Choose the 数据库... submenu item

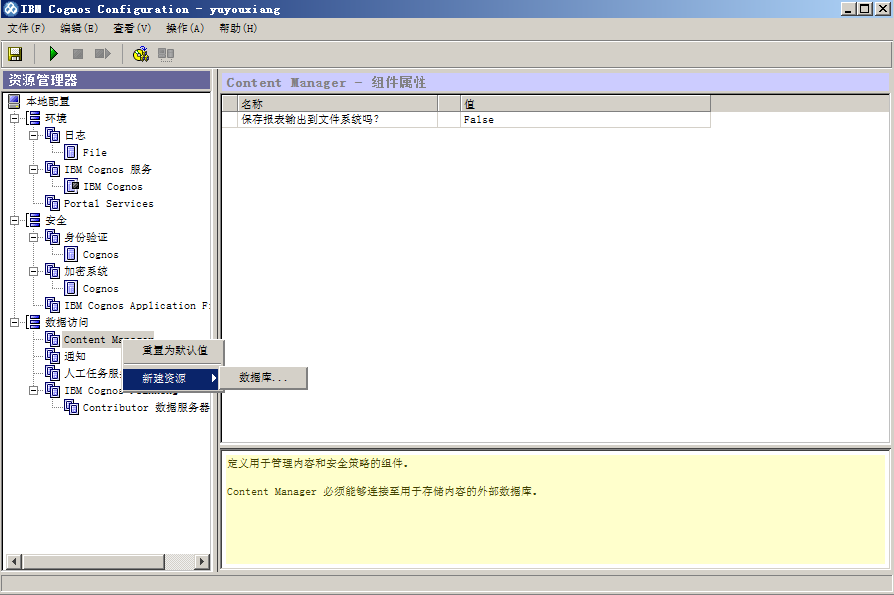pyautogui.click(x=263, y=378)
